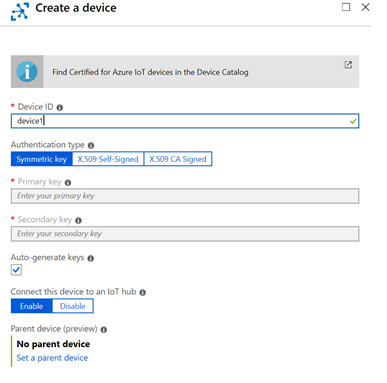Focus the Device ID input field

click(x=185, y=121)
